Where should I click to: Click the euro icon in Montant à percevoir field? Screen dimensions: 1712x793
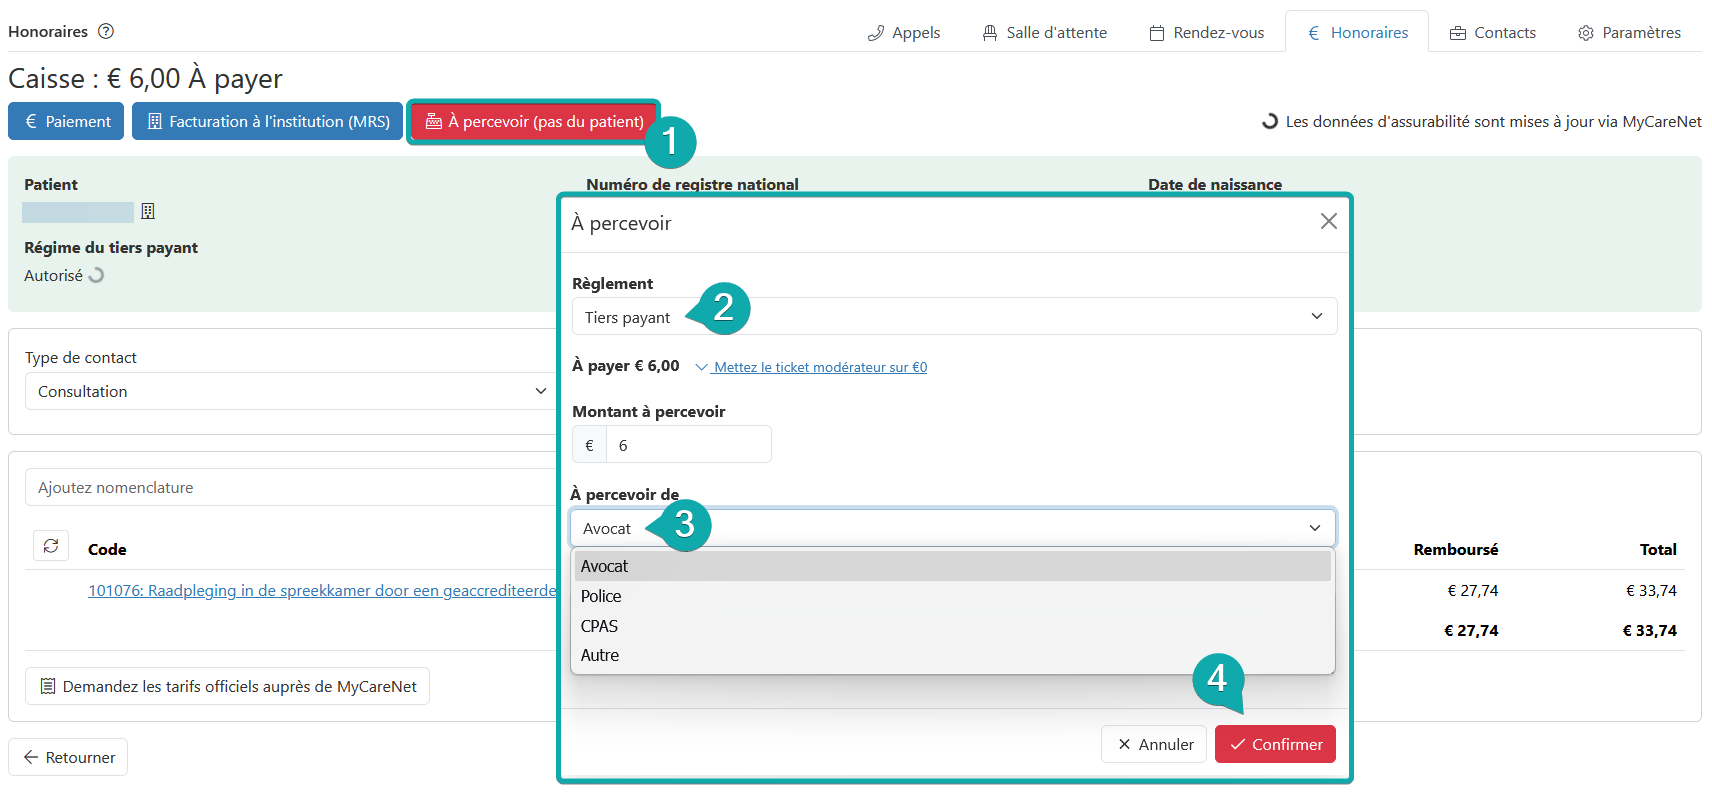[589, 445]
